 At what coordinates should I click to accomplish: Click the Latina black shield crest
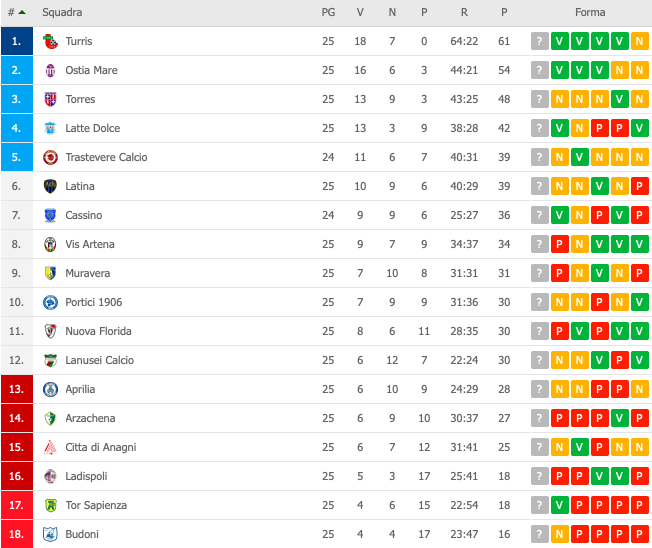tap(50, 186)
